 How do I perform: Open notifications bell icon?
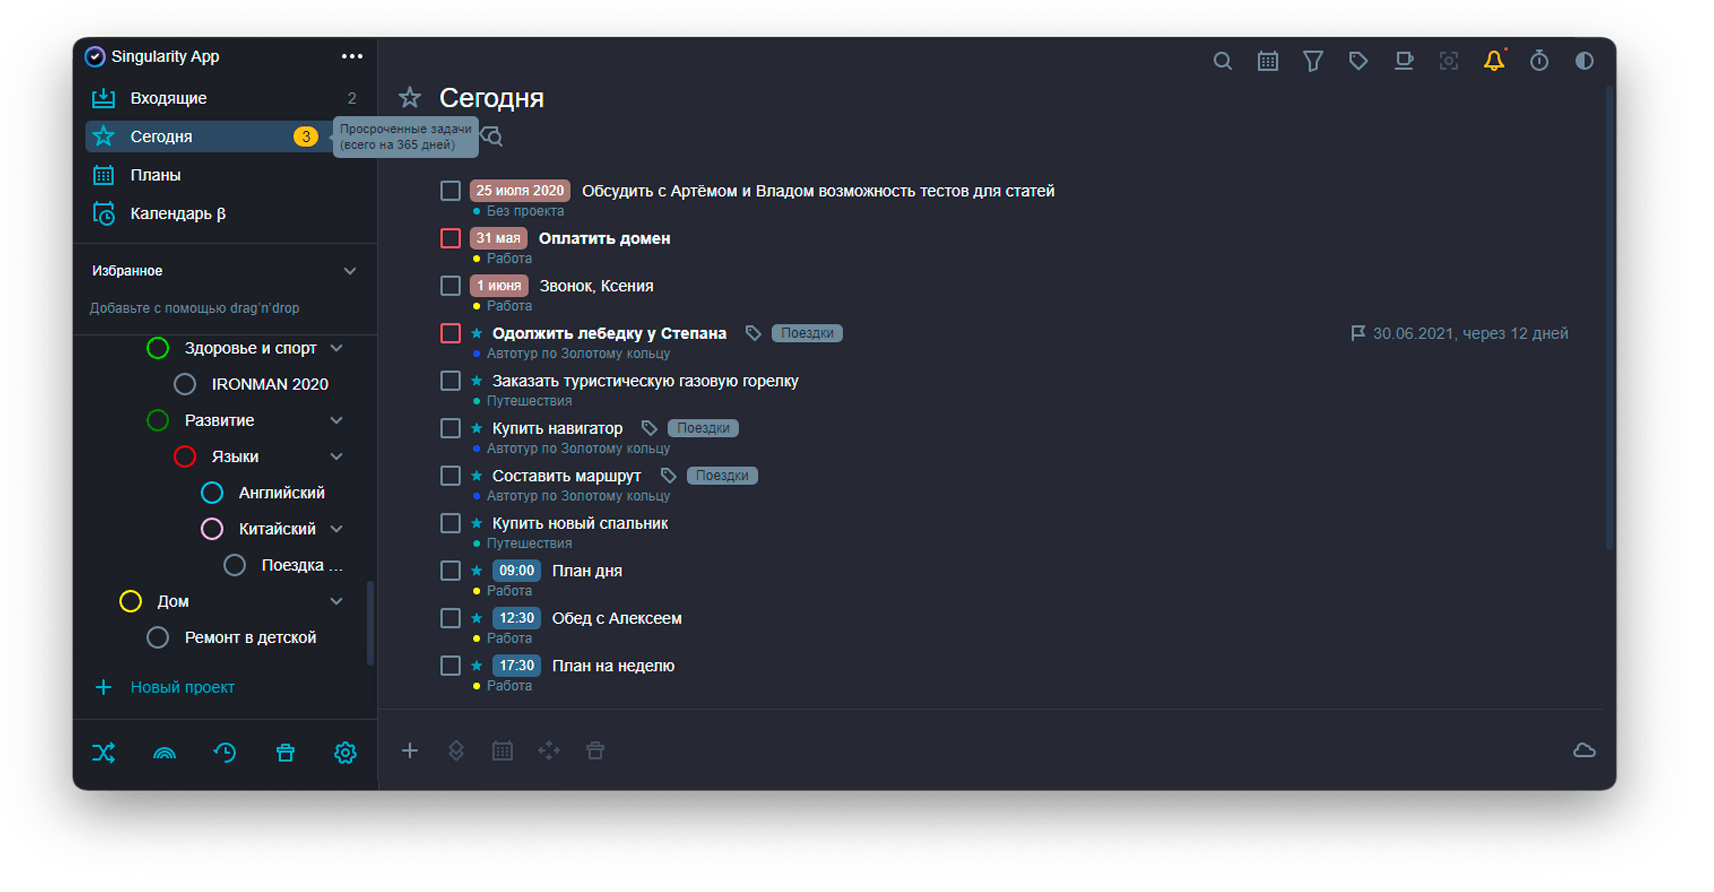pos(1494,61)
